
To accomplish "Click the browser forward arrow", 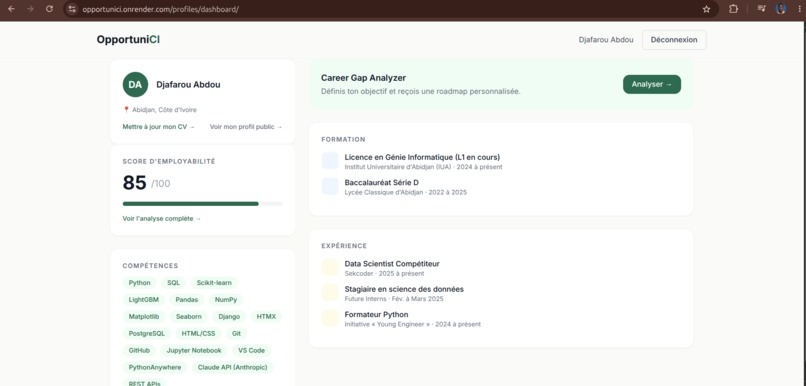I will click(x=30, y=9).
